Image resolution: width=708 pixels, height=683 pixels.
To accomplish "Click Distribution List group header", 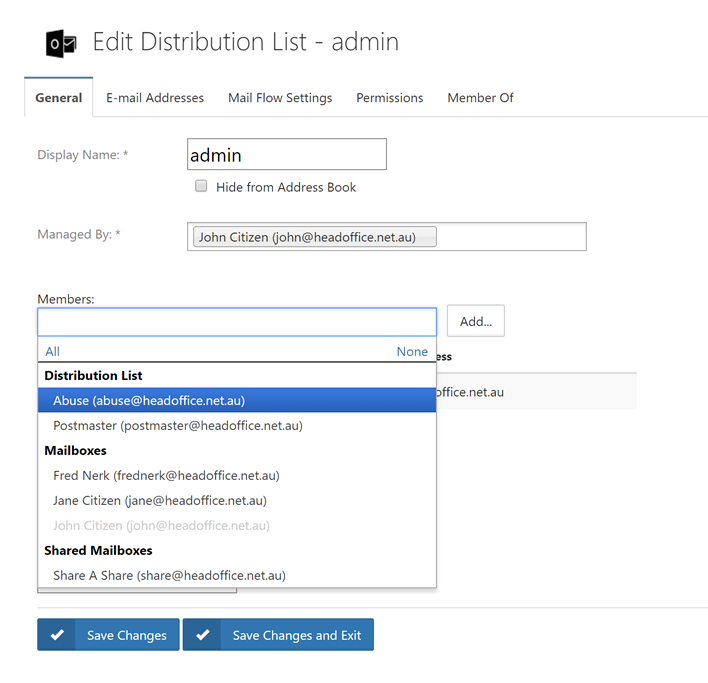I will (93, 376).
